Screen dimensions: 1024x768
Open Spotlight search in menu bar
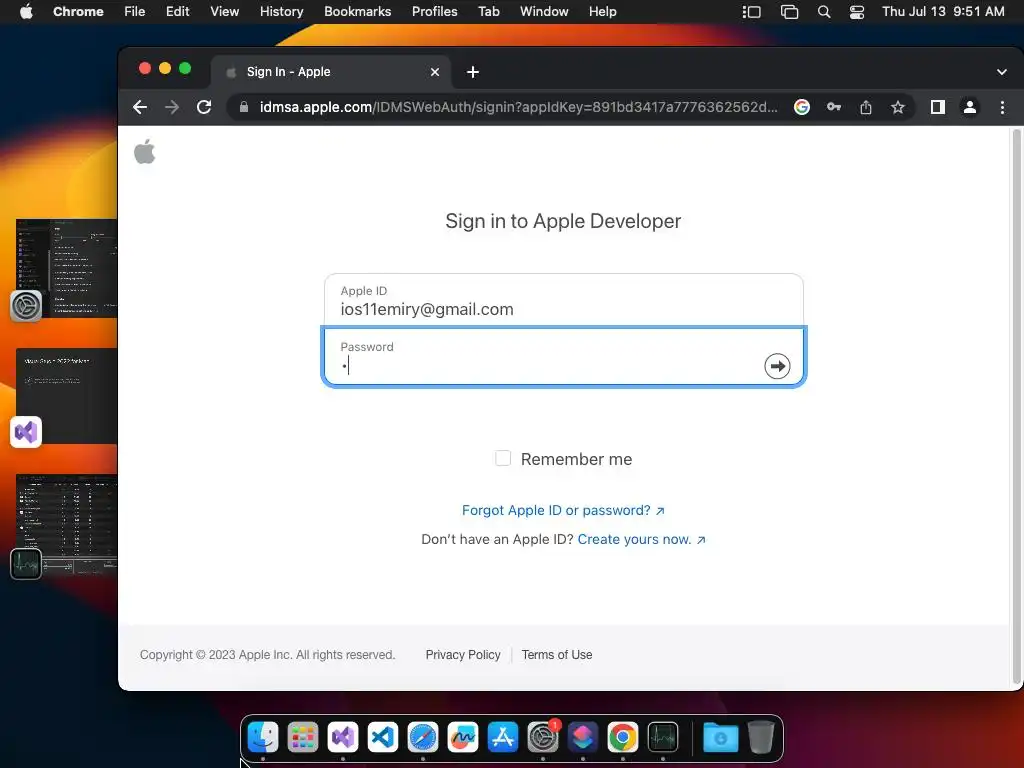(x=824, y=12)
